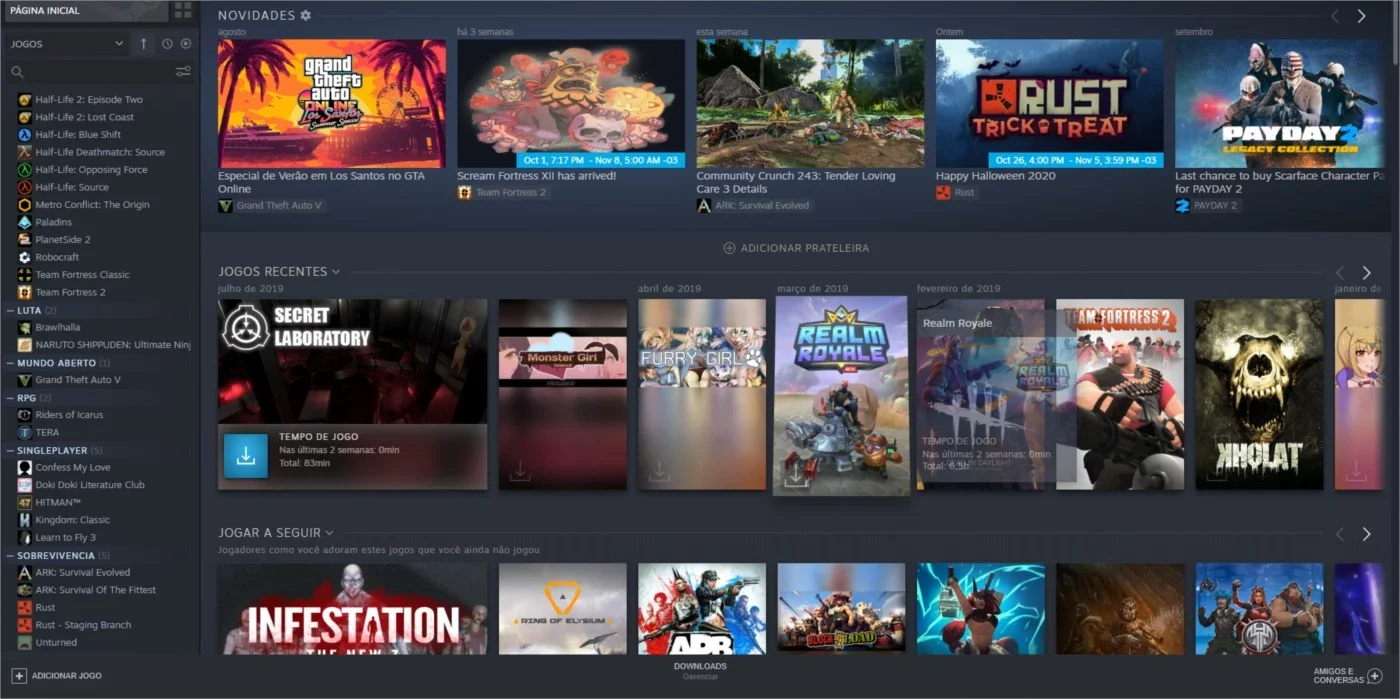Viewport: 1400px width, 699px height.
Task: Switch library to grid collections view icon
Action: tap(182, 10)
